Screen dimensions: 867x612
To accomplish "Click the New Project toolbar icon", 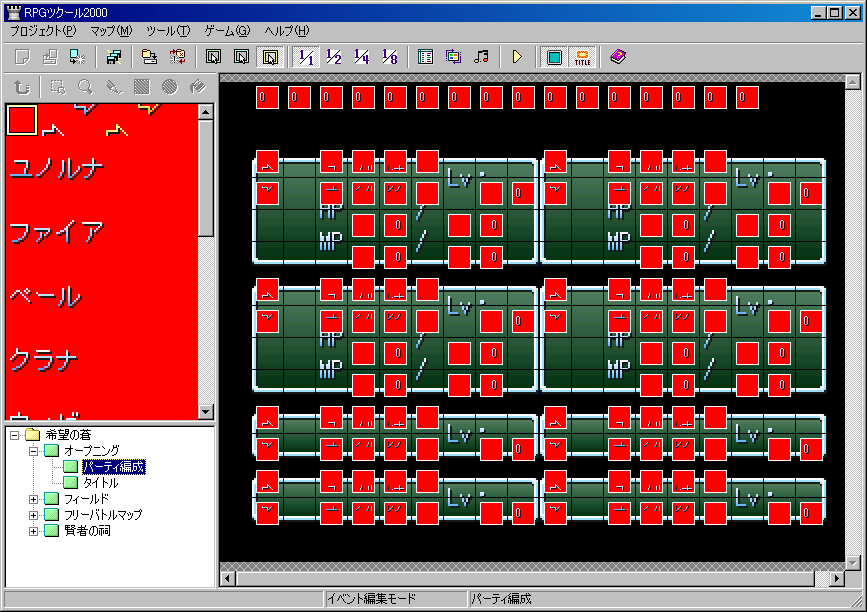I will pos(22,57).
